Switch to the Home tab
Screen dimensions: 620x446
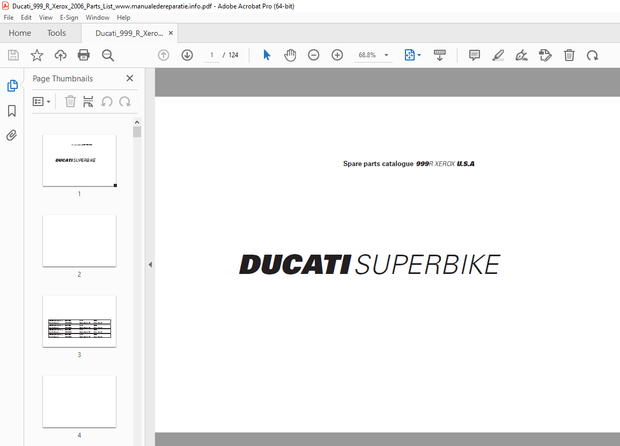pos(20,33)
